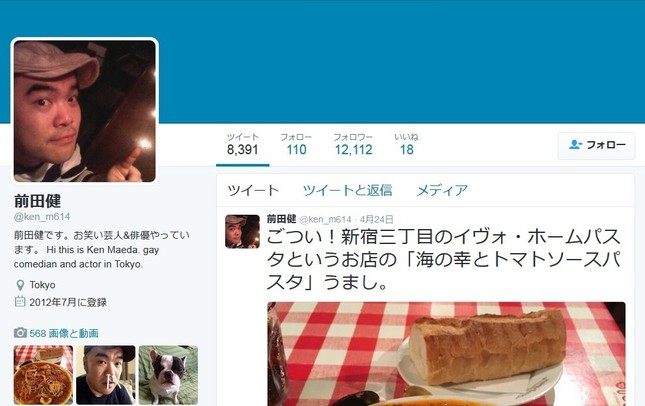Image resolution: width=645 pixels, height=406 pixels.
Task: Click the follow person icon in フォロー button
Action: click(x=575, y=145)
